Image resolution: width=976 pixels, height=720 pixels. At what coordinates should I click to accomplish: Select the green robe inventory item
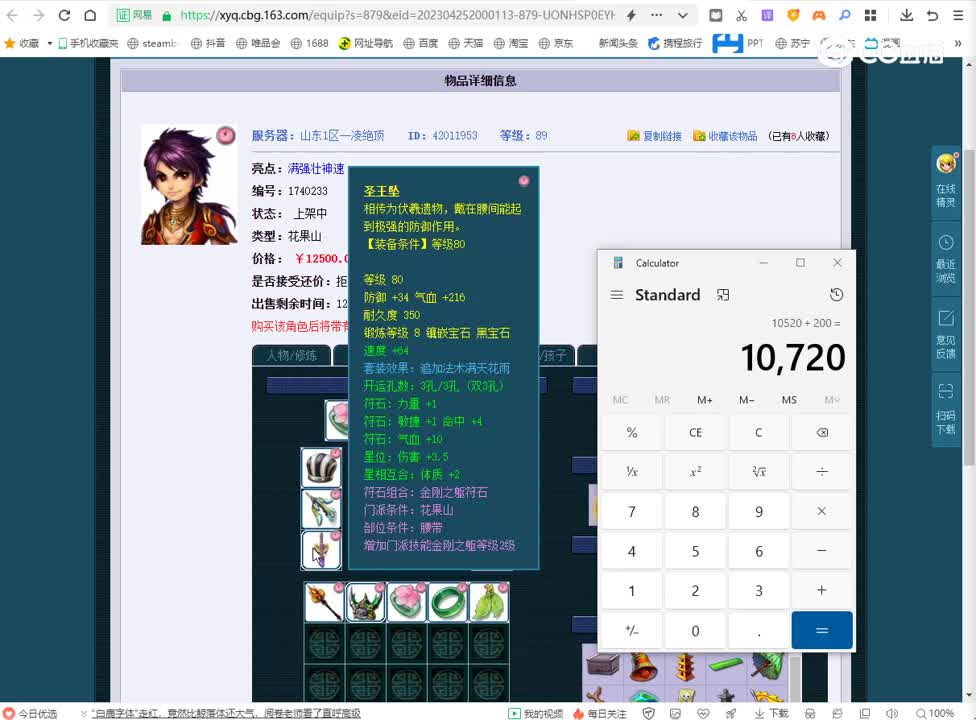click(489, 602)
